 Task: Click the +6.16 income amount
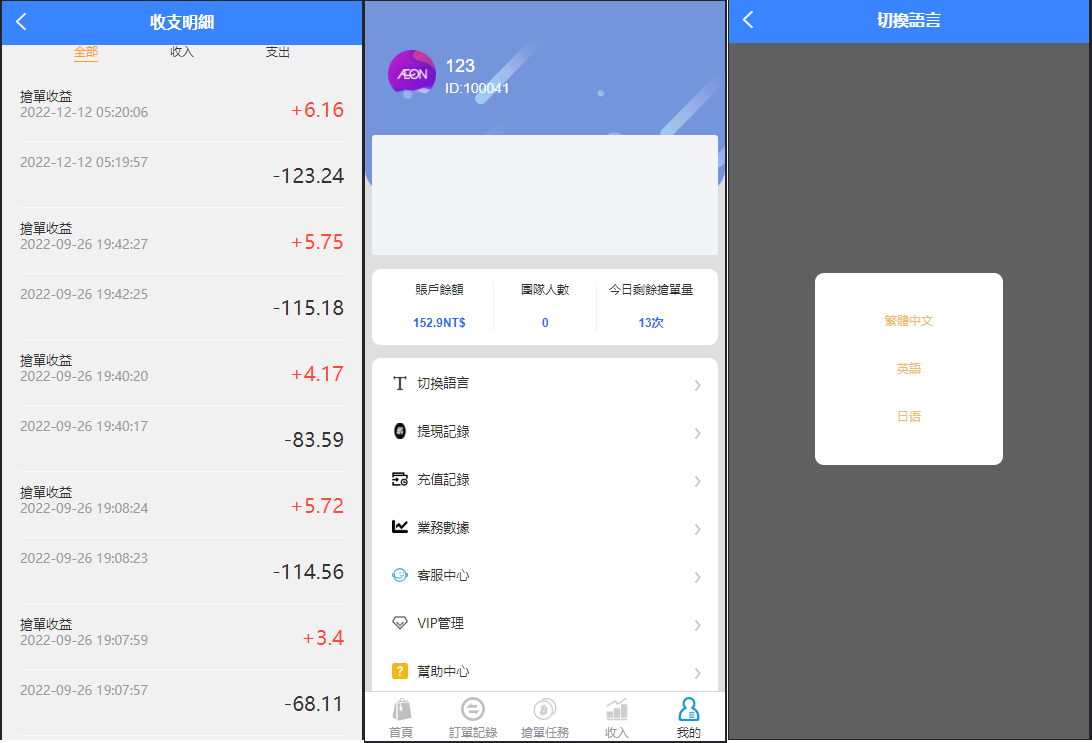317,110
